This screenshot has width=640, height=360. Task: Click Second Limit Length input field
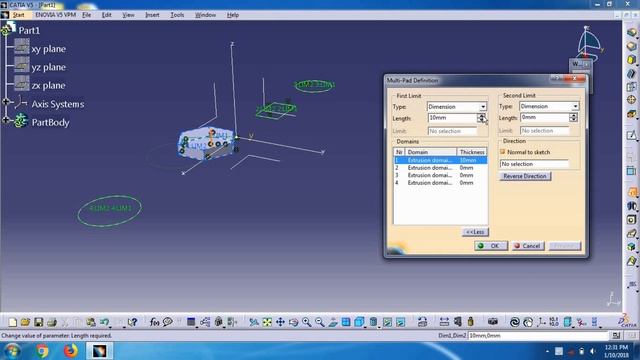coord(544,118)
